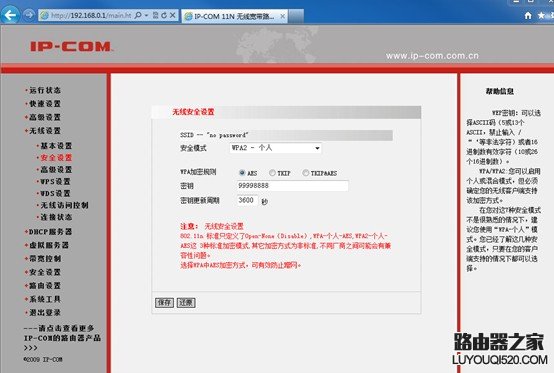
Task: Go forward with the browser forward arrow
Action: click(x=29, y=15)
